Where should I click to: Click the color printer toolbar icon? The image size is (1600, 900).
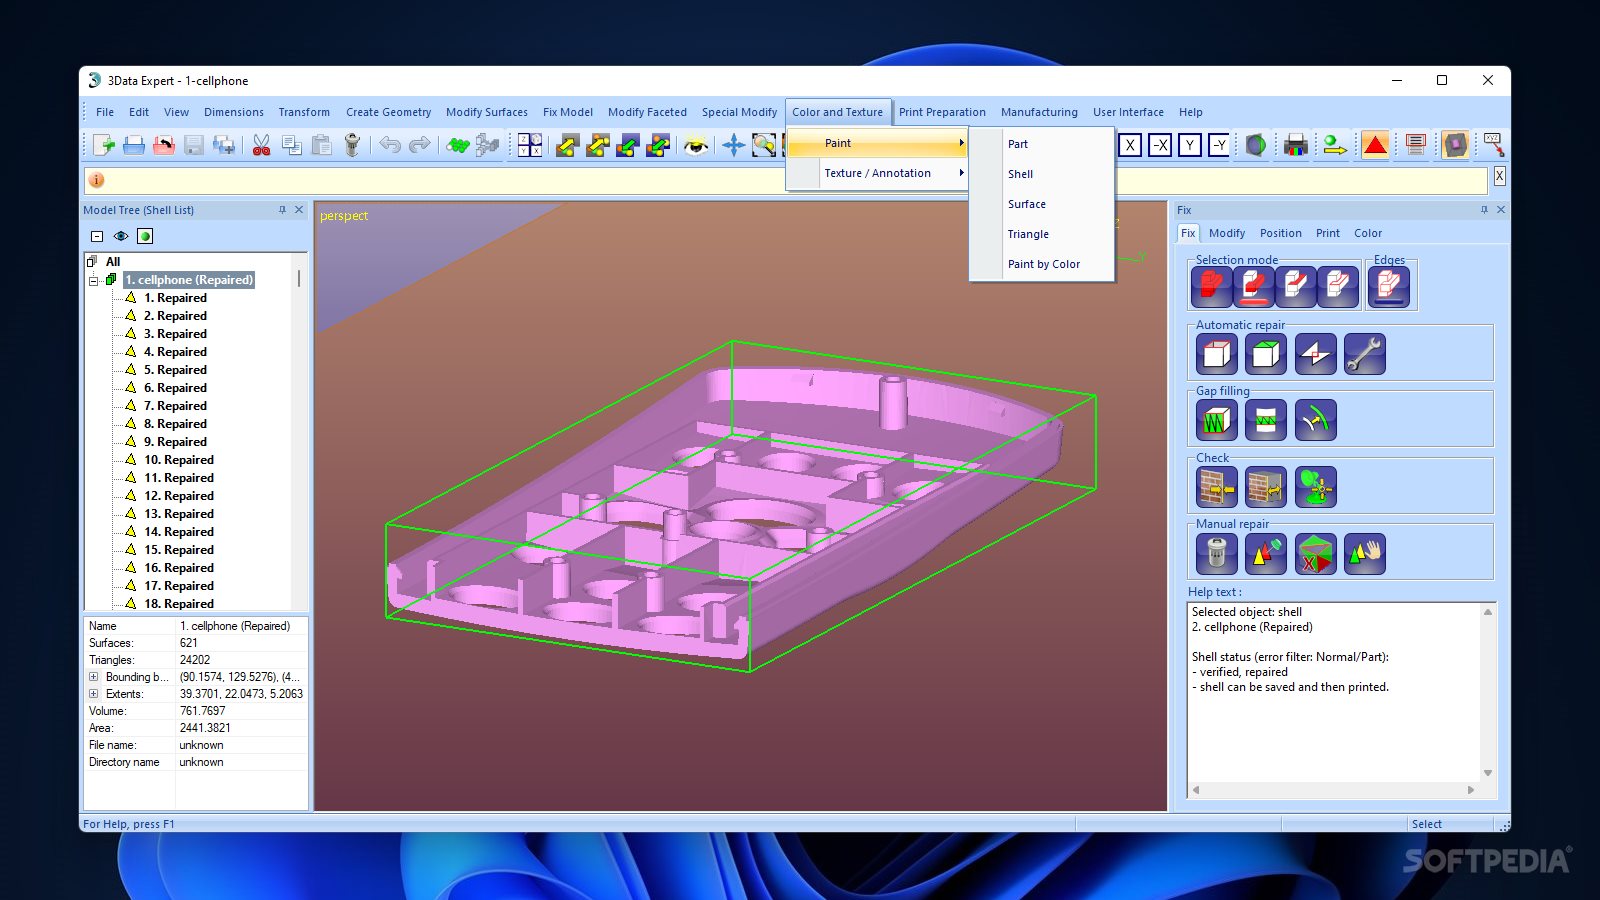(x=1296, y=145)
